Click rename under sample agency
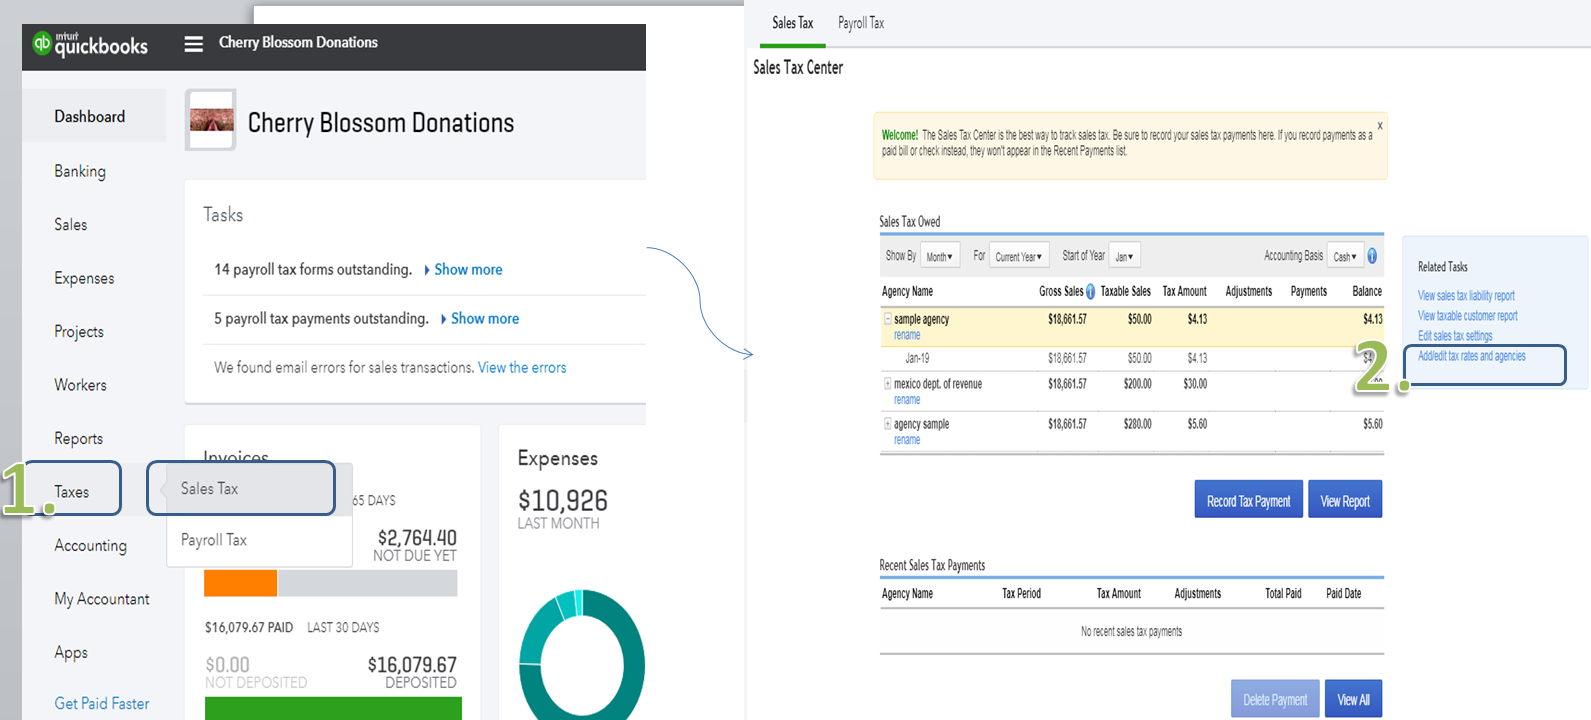 pyautogui.click(x=907, y=335)
